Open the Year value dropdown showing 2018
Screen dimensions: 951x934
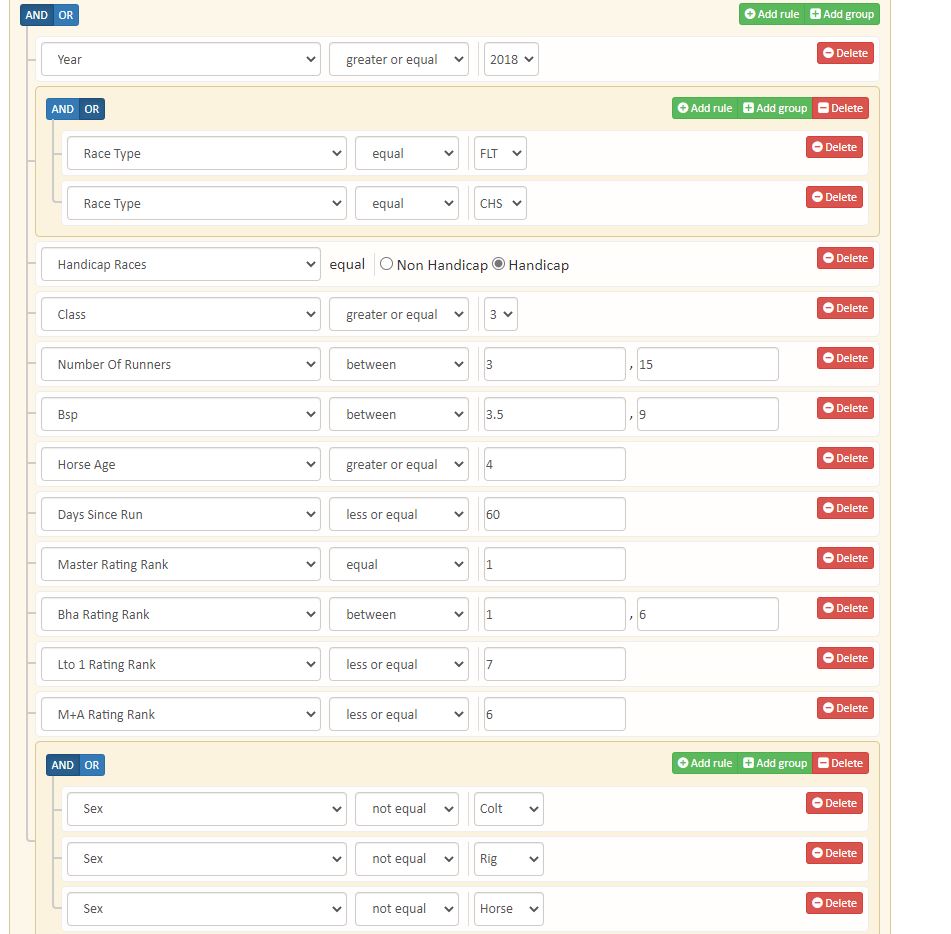[x=511, y=59]
